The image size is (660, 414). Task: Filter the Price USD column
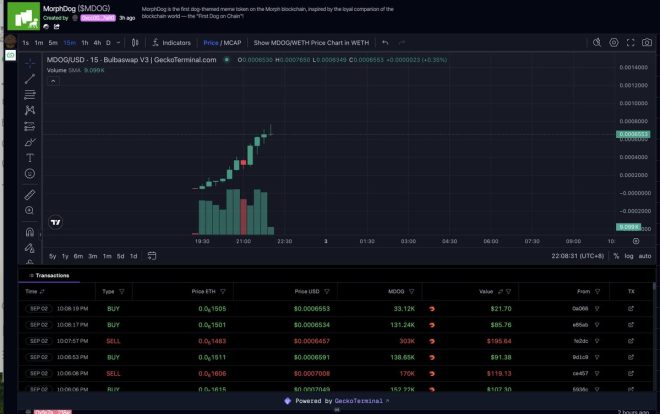327,291
